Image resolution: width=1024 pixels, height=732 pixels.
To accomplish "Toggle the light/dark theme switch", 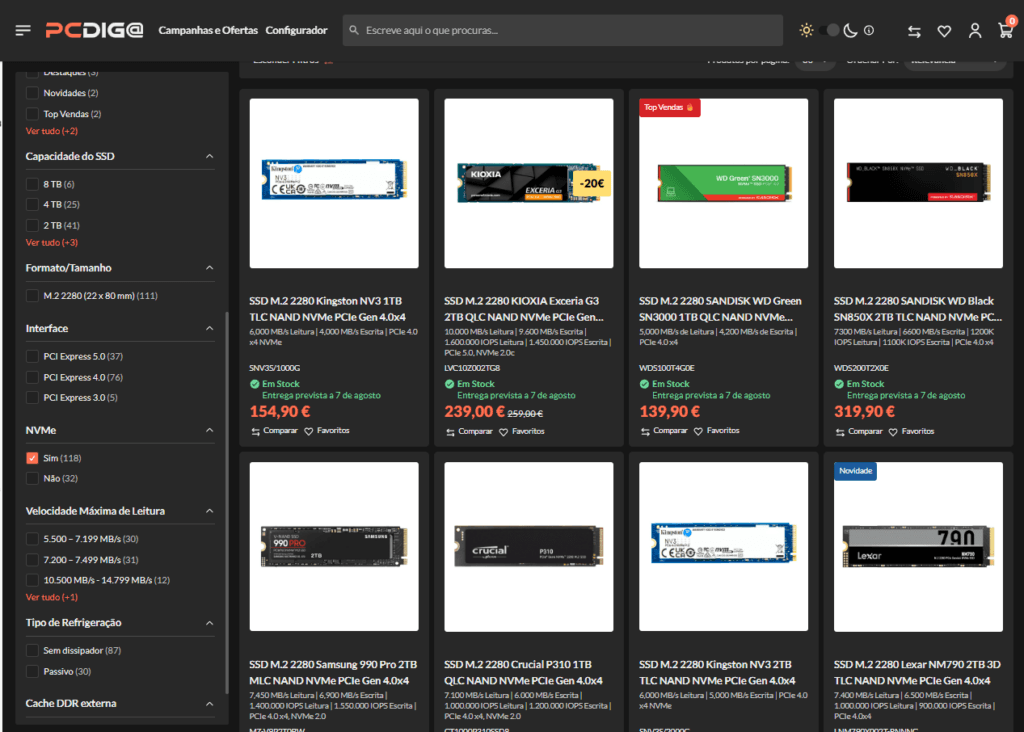I will click(x=828, y=30).
